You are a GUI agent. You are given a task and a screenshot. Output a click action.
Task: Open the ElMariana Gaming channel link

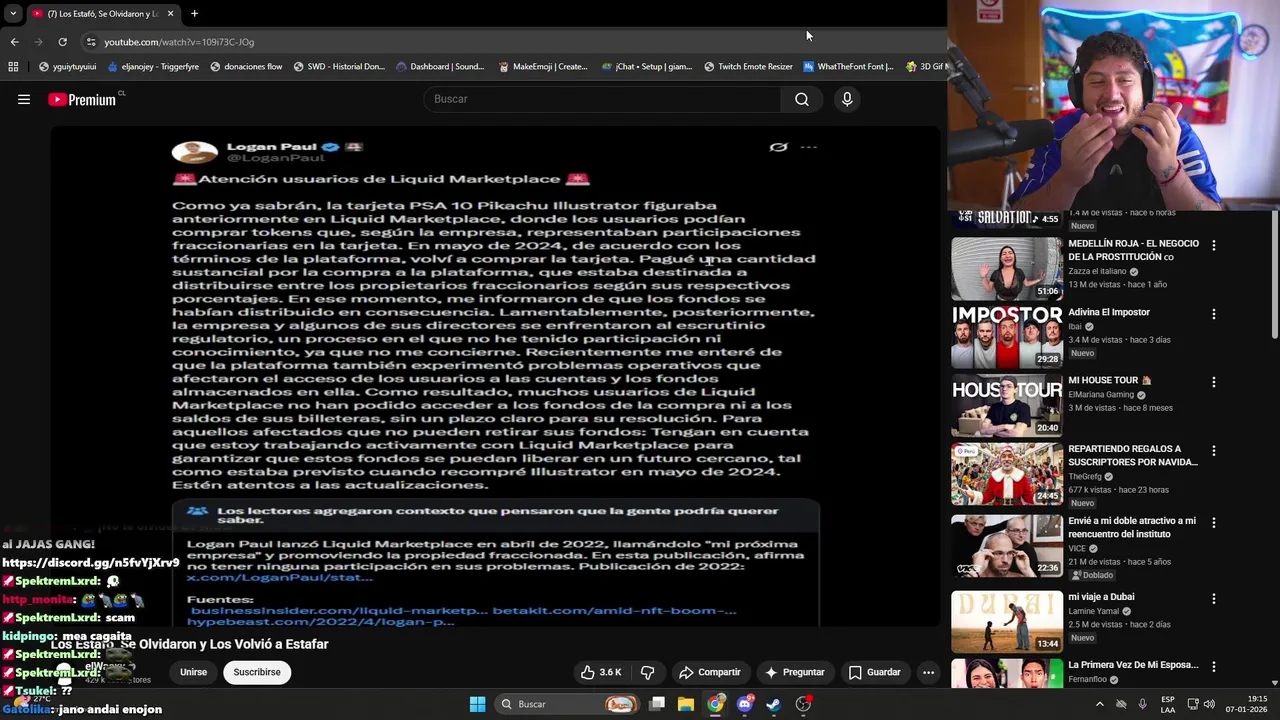(x=1101, y=395)
